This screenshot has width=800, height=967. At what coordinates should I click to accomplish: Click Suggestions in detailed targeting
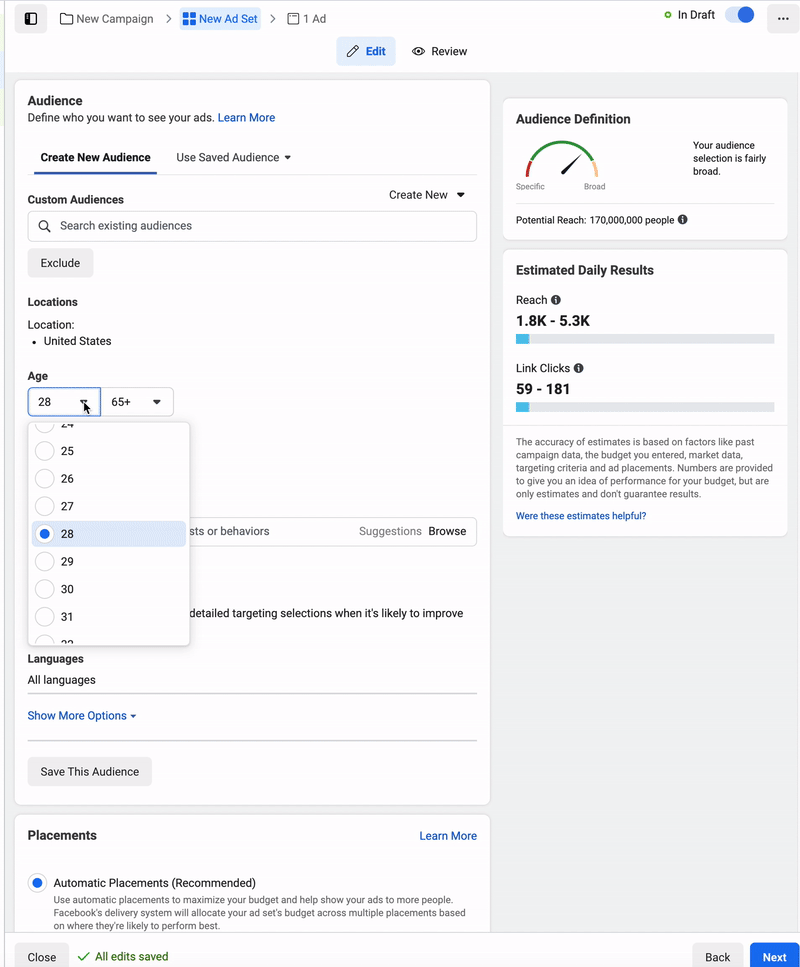(x=390, y=532)
